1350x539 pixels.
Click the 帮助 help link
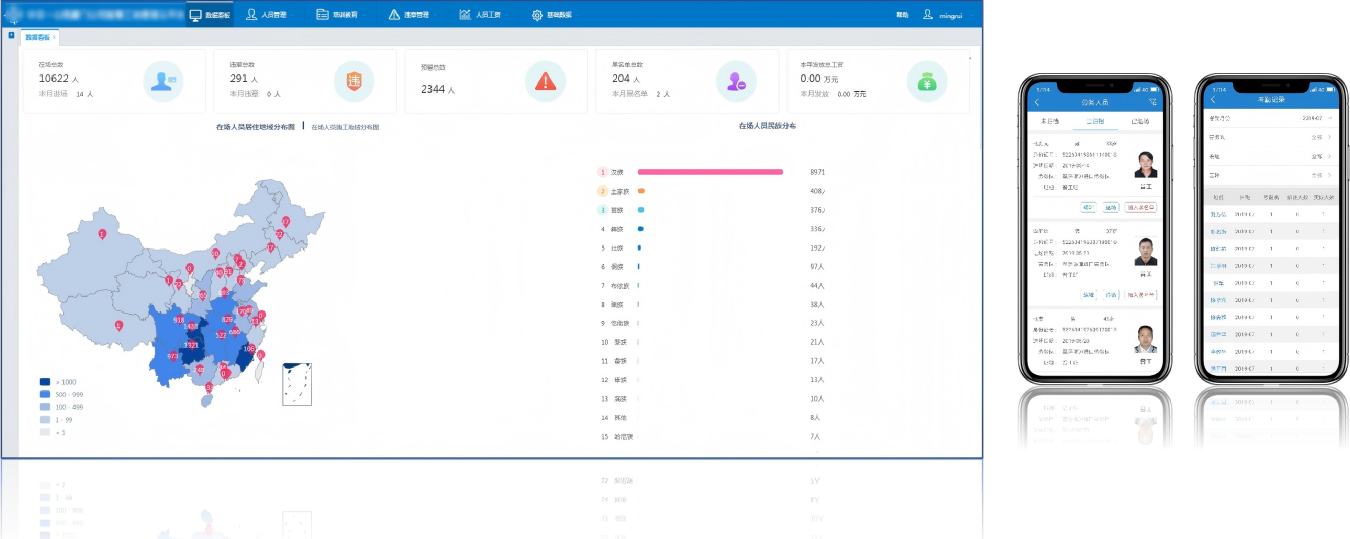(x=902, y=15)
